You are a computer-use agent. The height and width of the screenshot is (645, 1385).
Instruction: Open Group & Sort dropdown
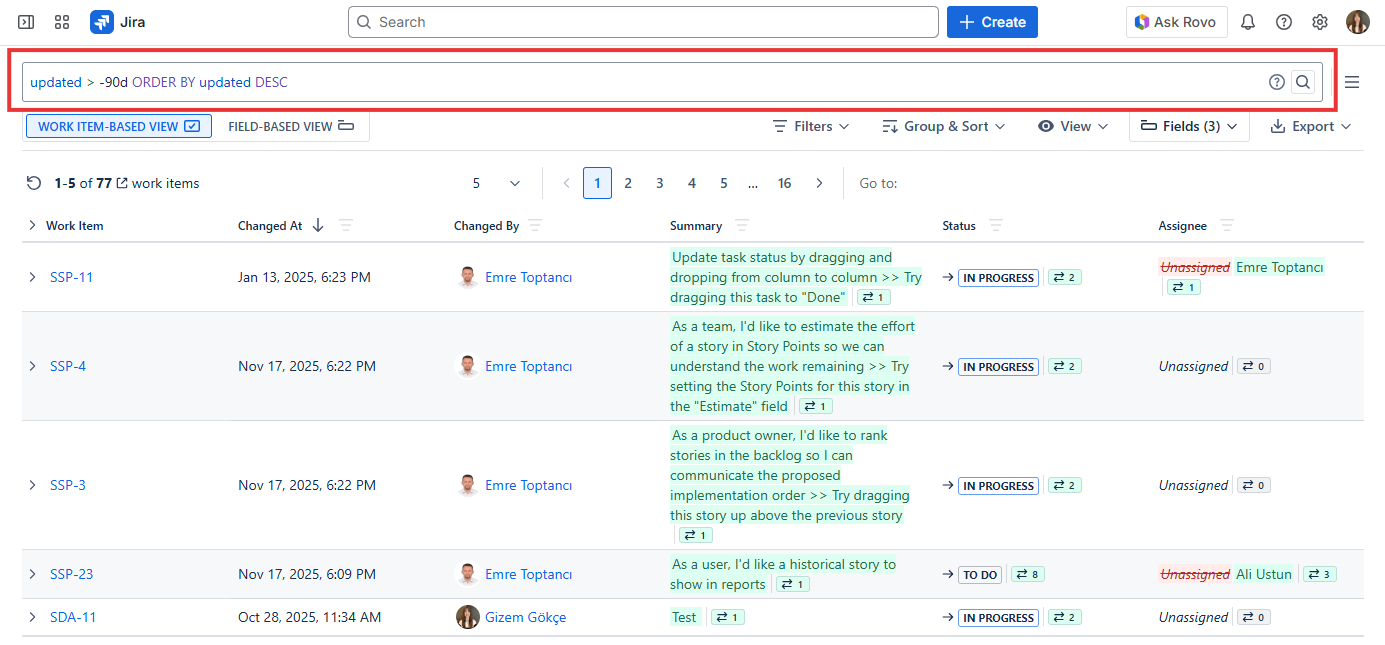point(943,126)
